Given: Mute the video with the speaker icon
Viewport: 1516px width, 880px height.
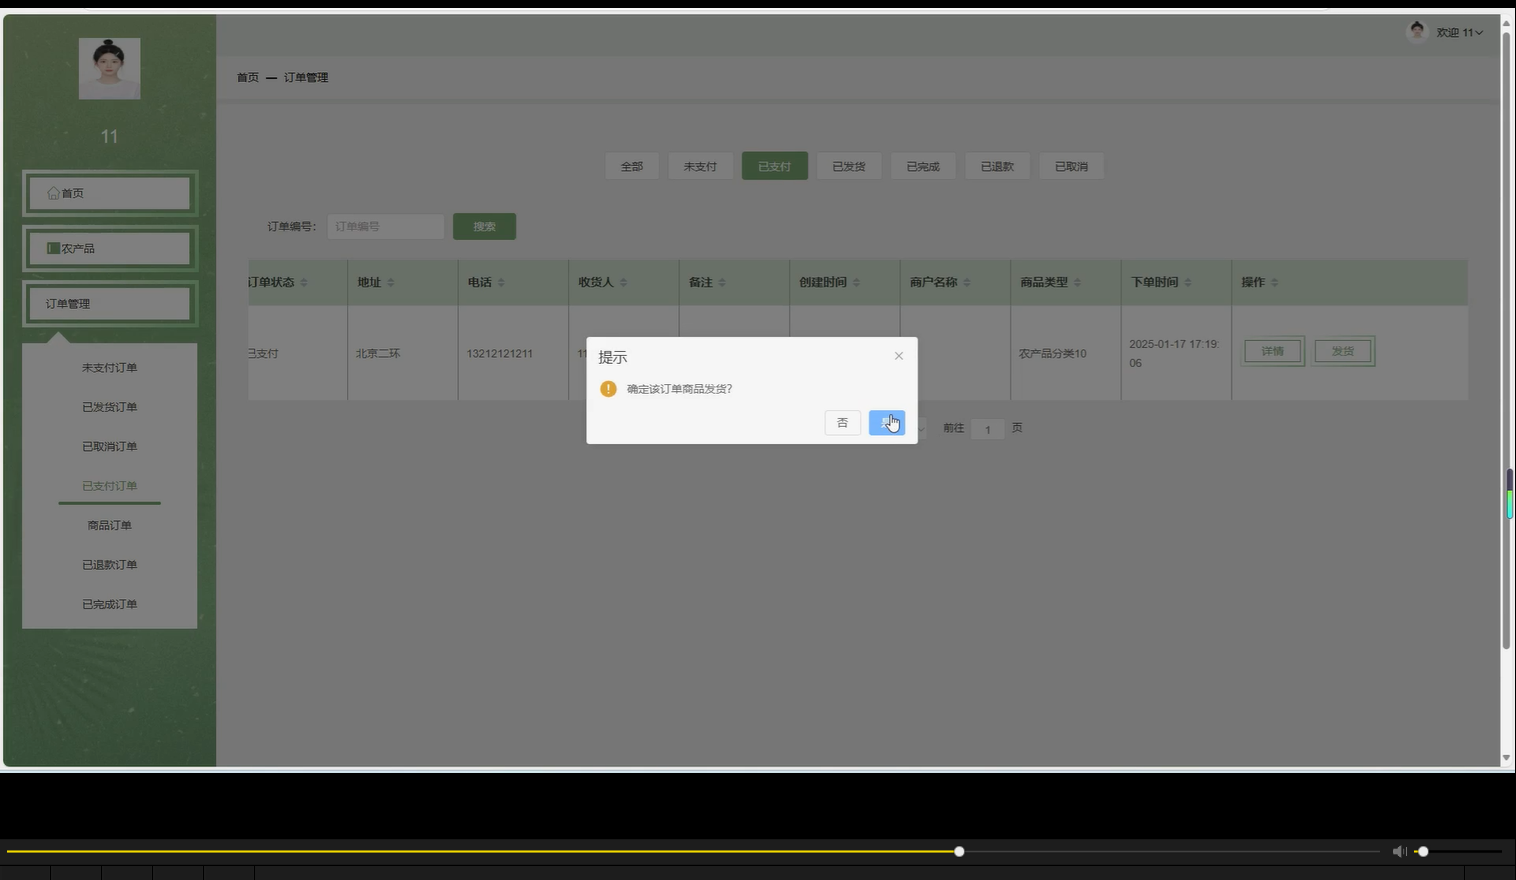Looking at the screenshot, I should point(1399,851).
